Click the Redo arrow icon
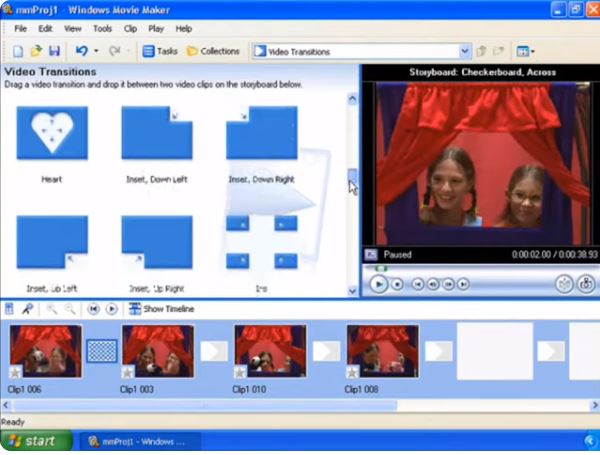 pos(114,51)
